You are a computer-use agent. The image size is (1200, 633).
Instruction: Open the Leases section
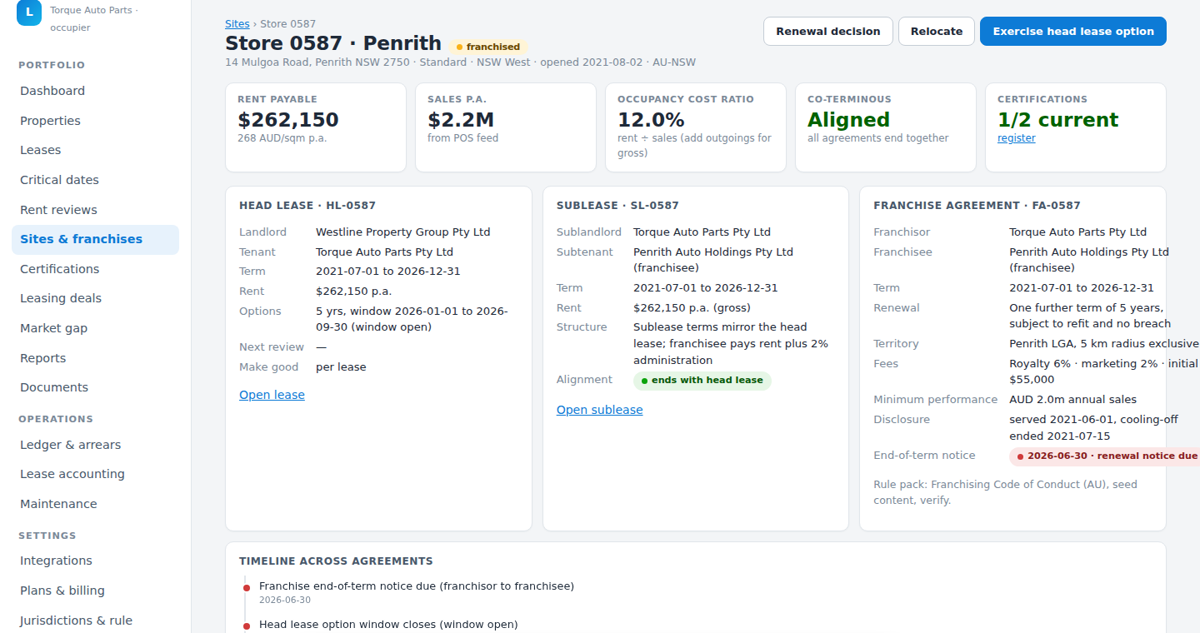coord(95,150)
